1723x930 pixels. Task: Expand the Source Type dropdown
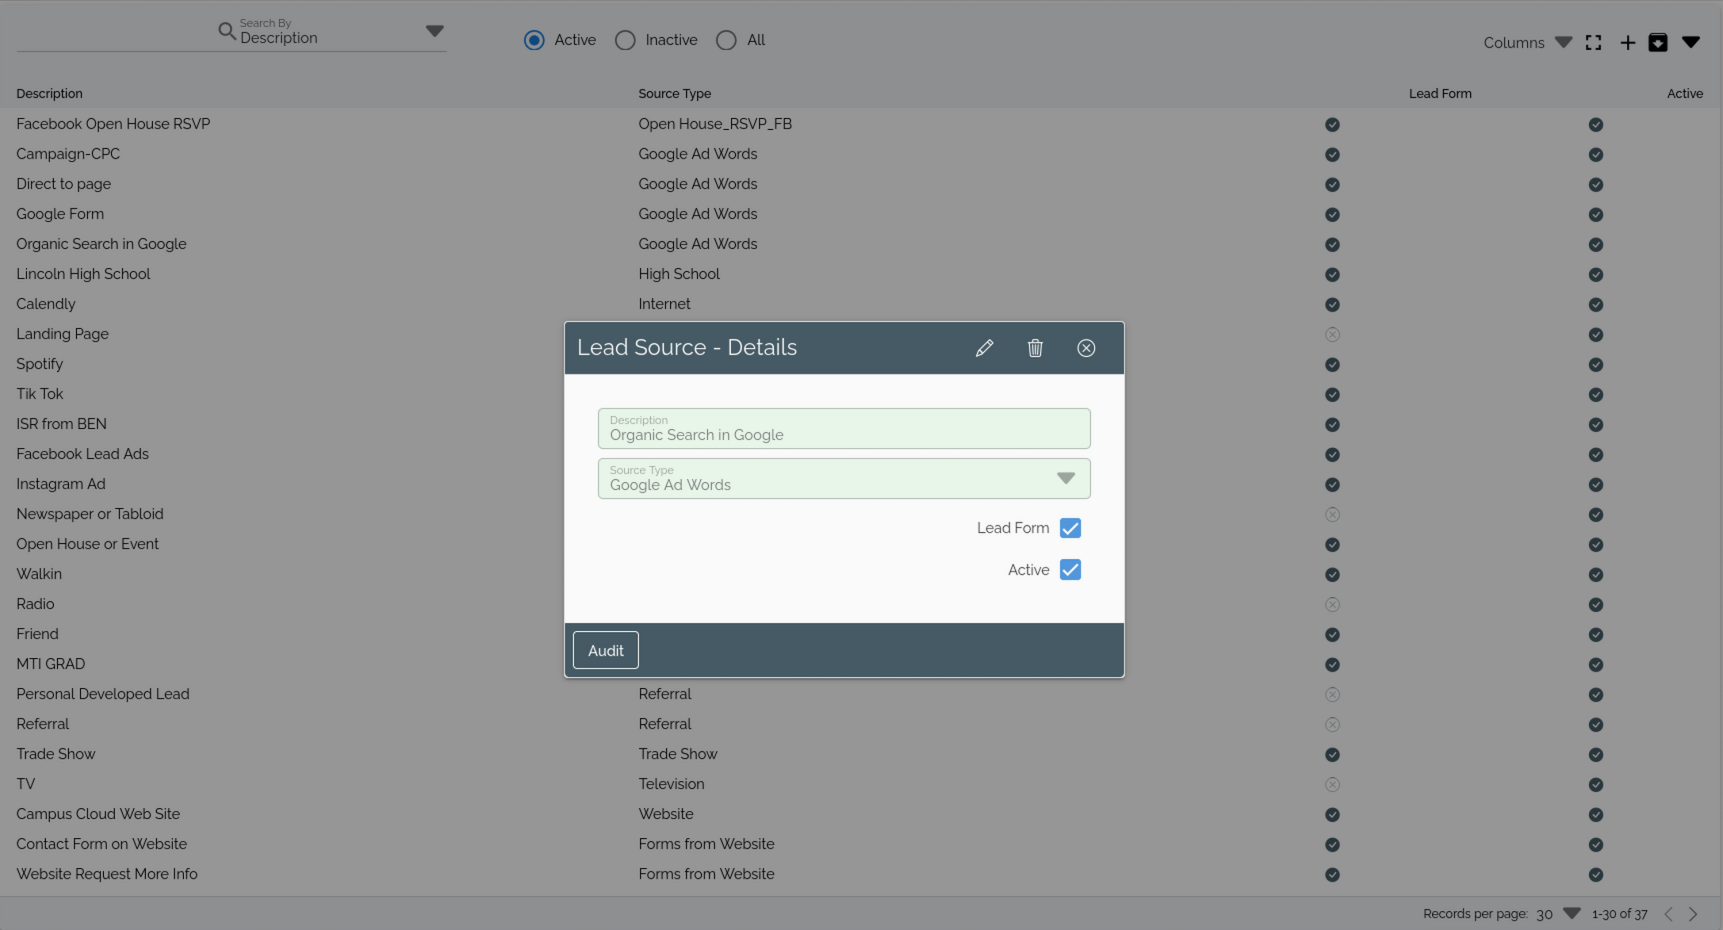tap(1065, 478)
